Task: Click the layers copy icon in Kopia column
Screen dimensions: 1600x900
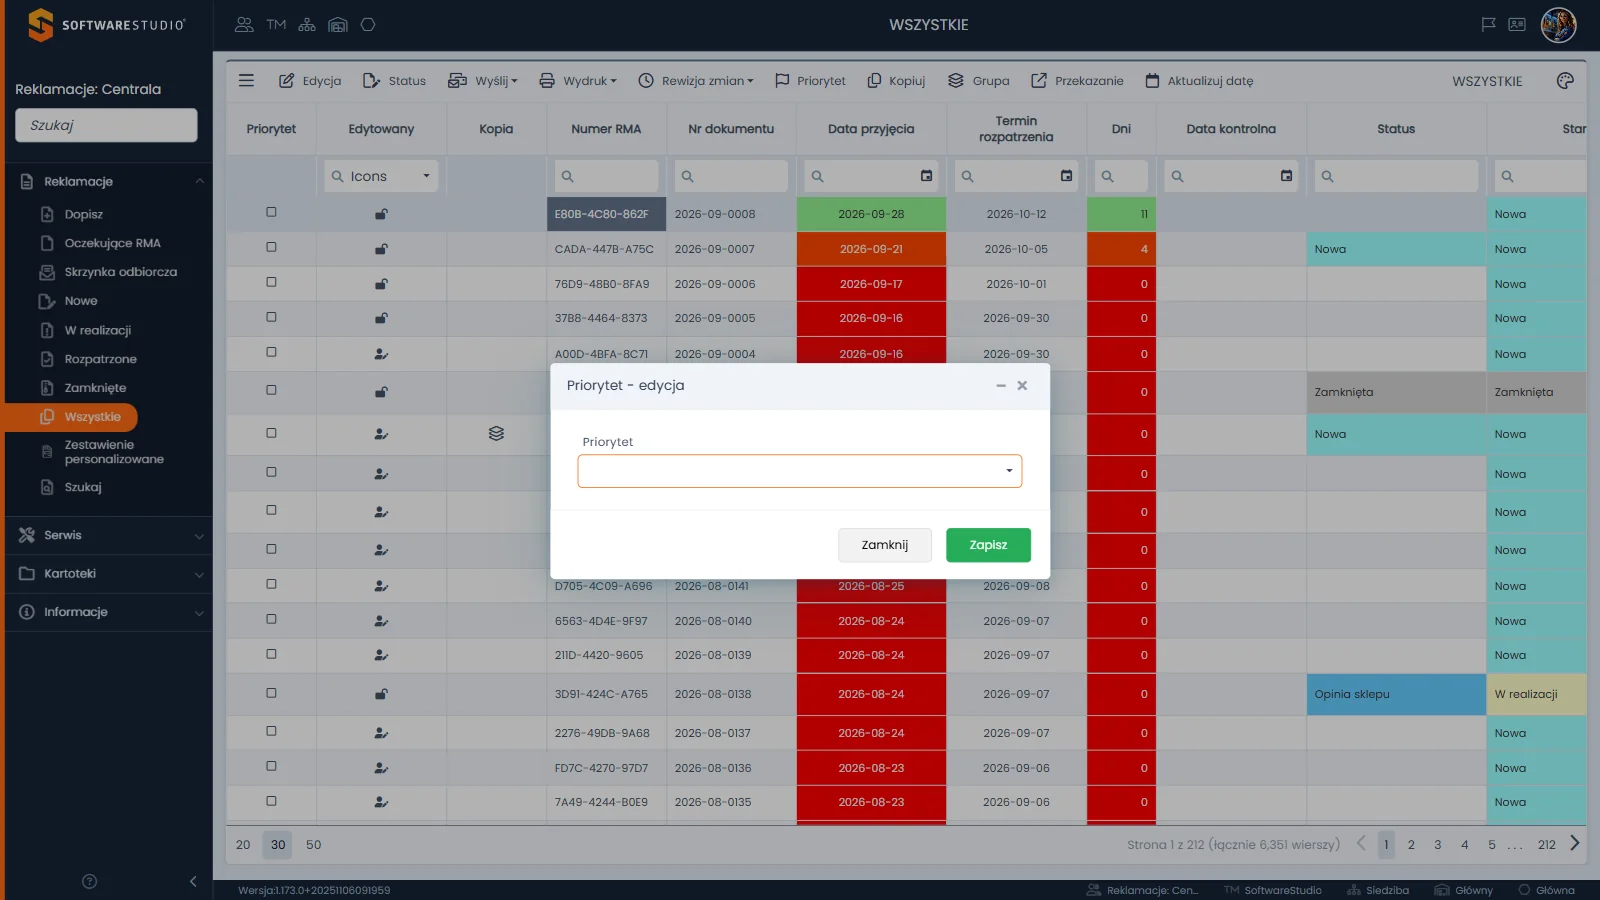Action: coord(496,433)
